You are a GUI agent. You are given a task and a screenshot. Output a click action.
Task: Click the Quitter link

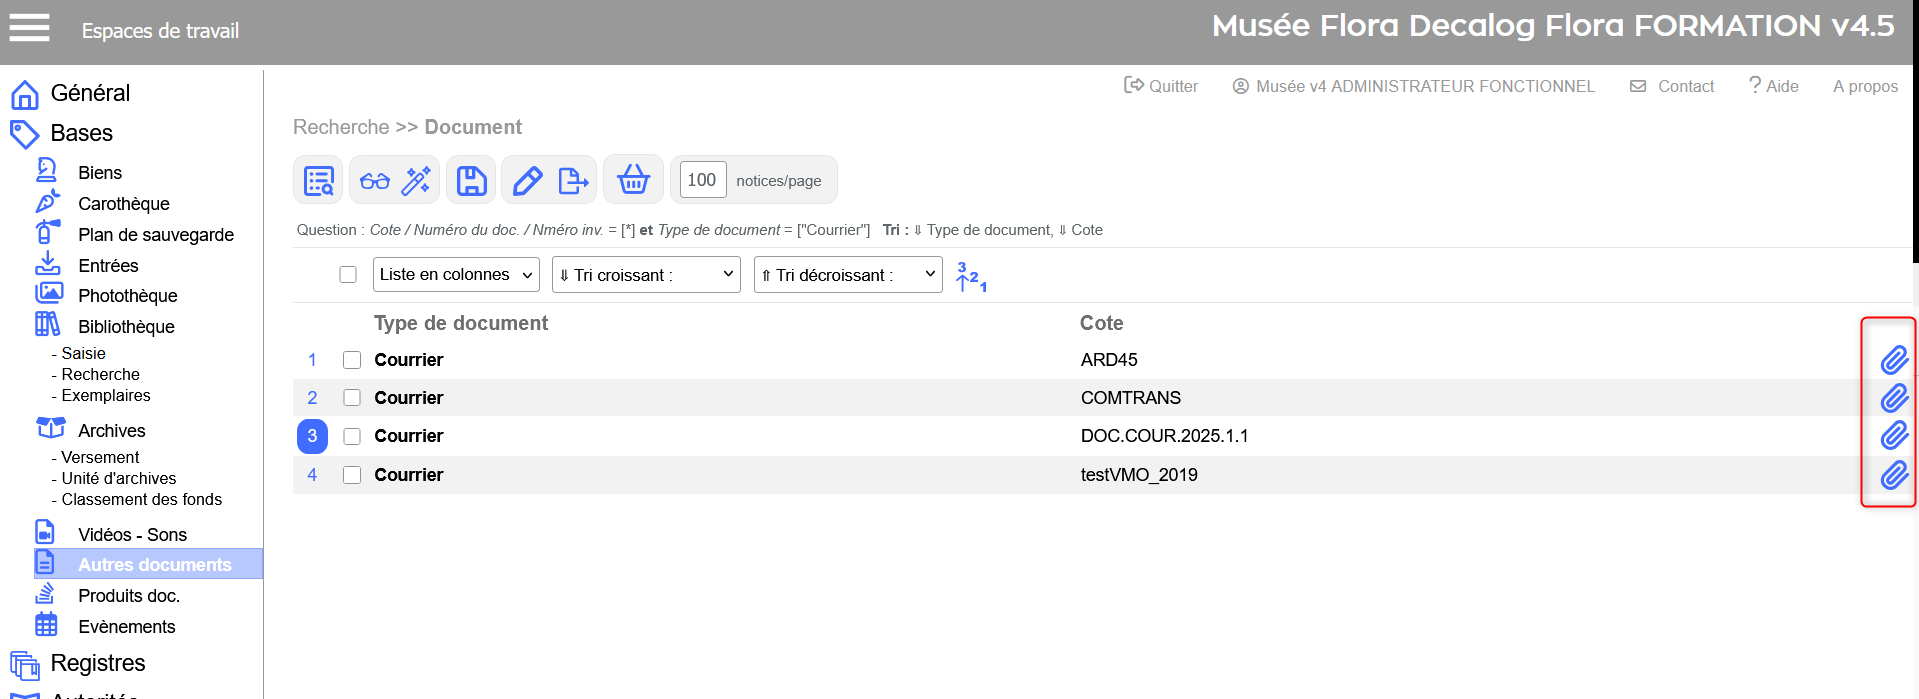[1161, 86]
